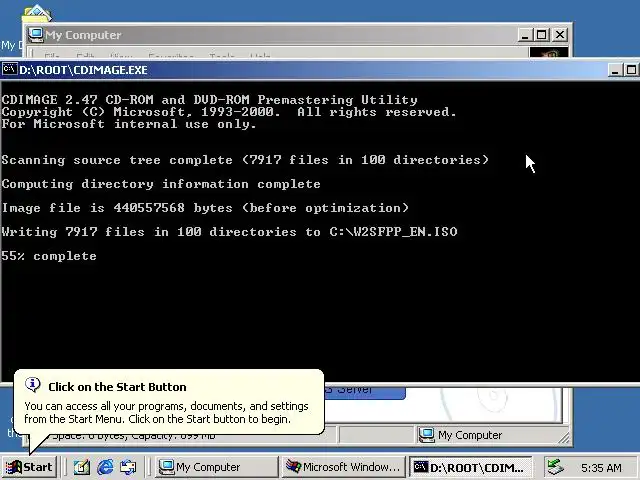Click the system tray hardware icon
640x480 pixels.
[x=556, y=467]
